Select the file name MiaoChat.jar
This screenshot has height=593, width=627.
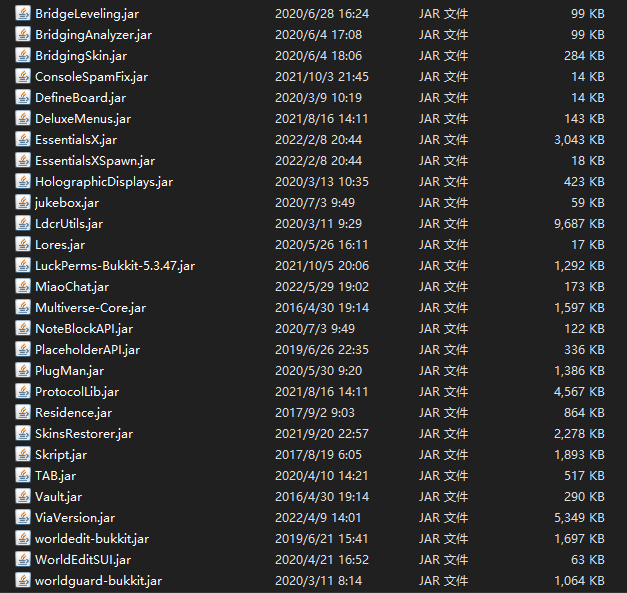72,287
